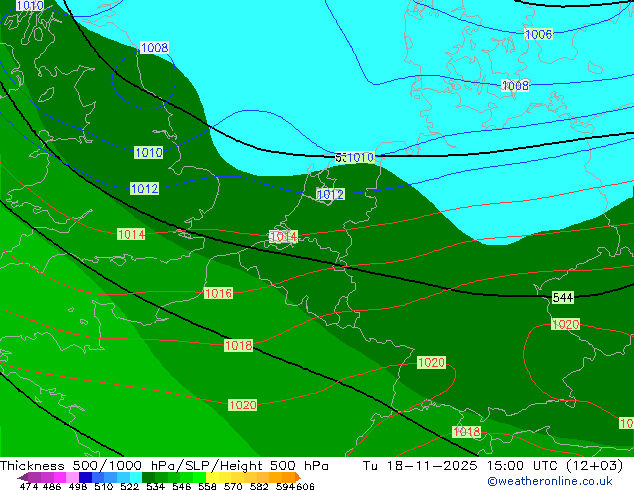
Task: Click the '582' legend value
Action: [x=259, y=486]
